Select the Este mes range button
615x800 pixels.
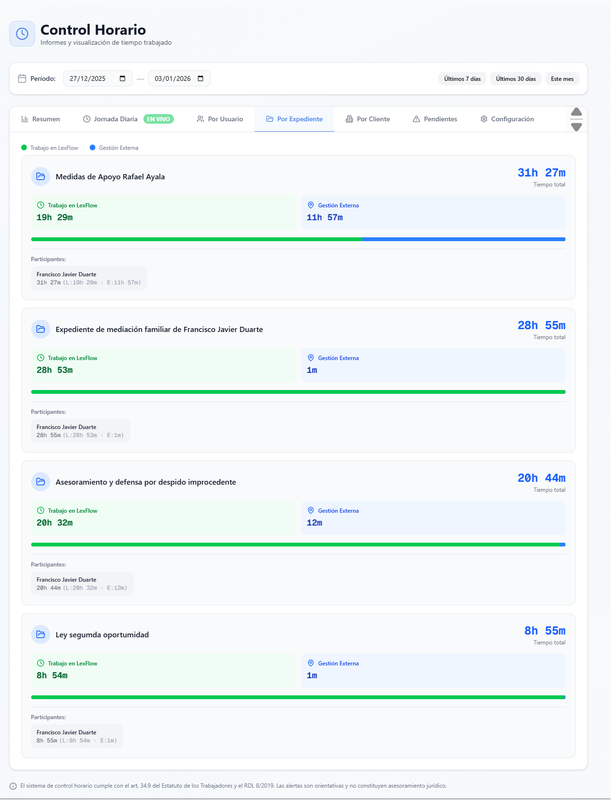coord(562,79)
